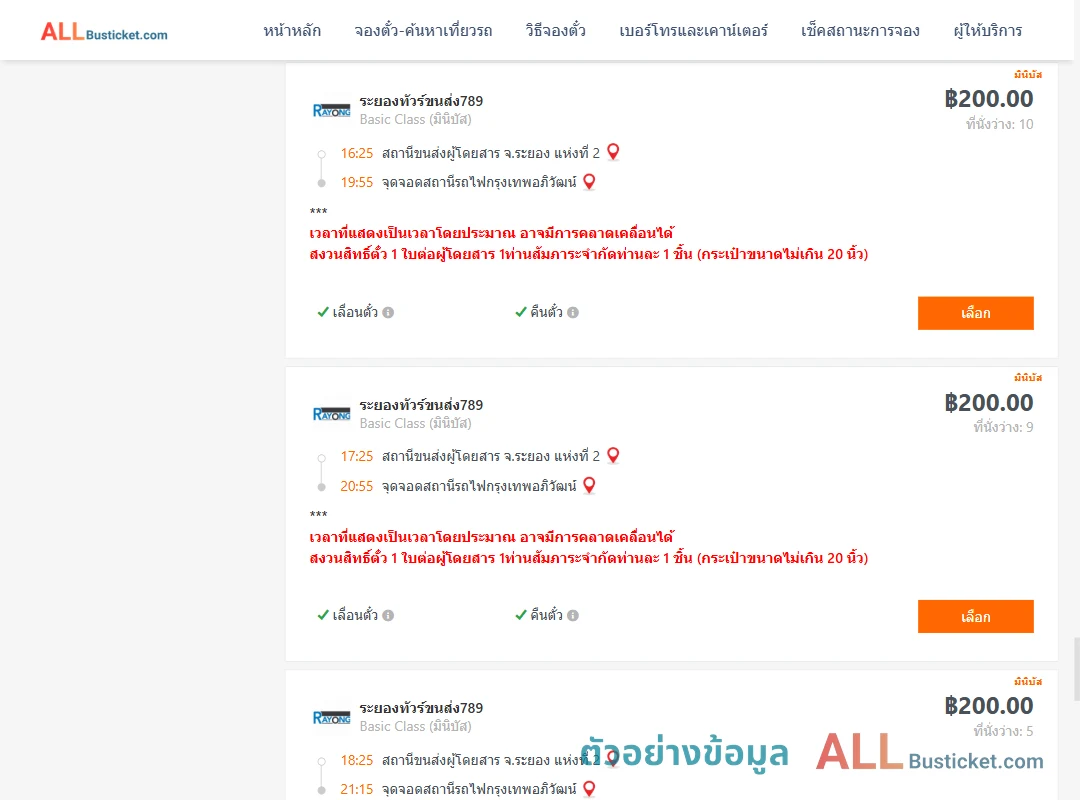Click Basic Class (มินิบัส) label in 16:25 card
Image resolution: width=1080 pixels, height=800 pixels.
pyautogui.click(x=415, y=119)
